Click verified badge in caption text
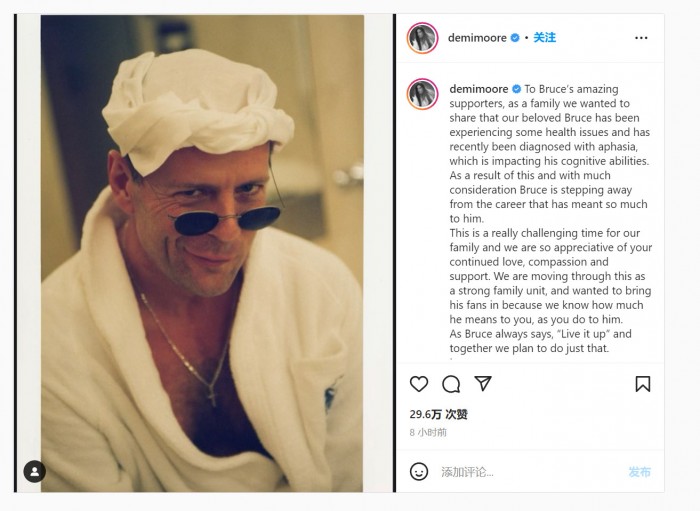Screen dimensions: 700x511 517,89
